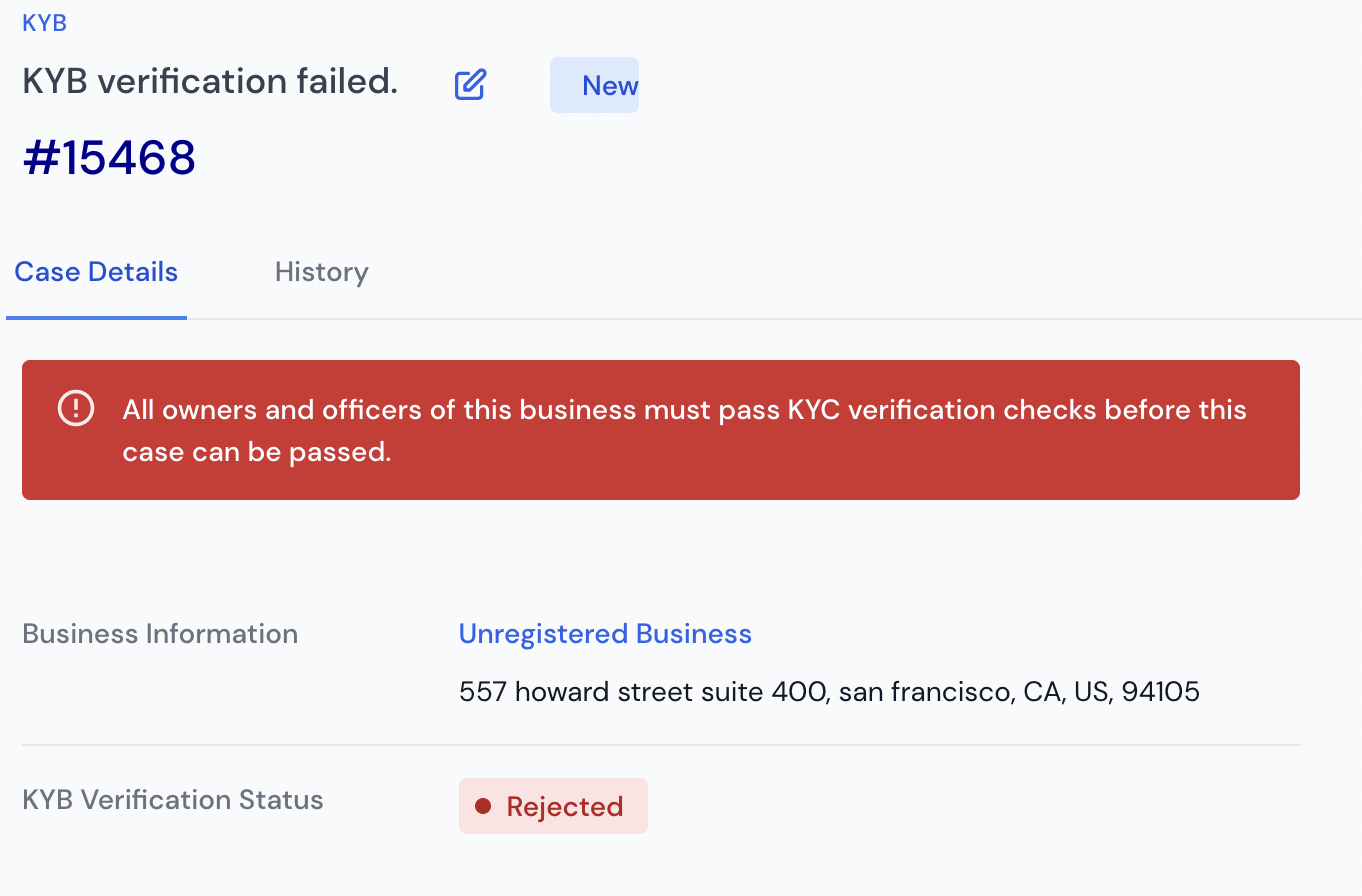Click the Rejected status badge
Viewport: 1362px width, 896px height.
[553, 806]
